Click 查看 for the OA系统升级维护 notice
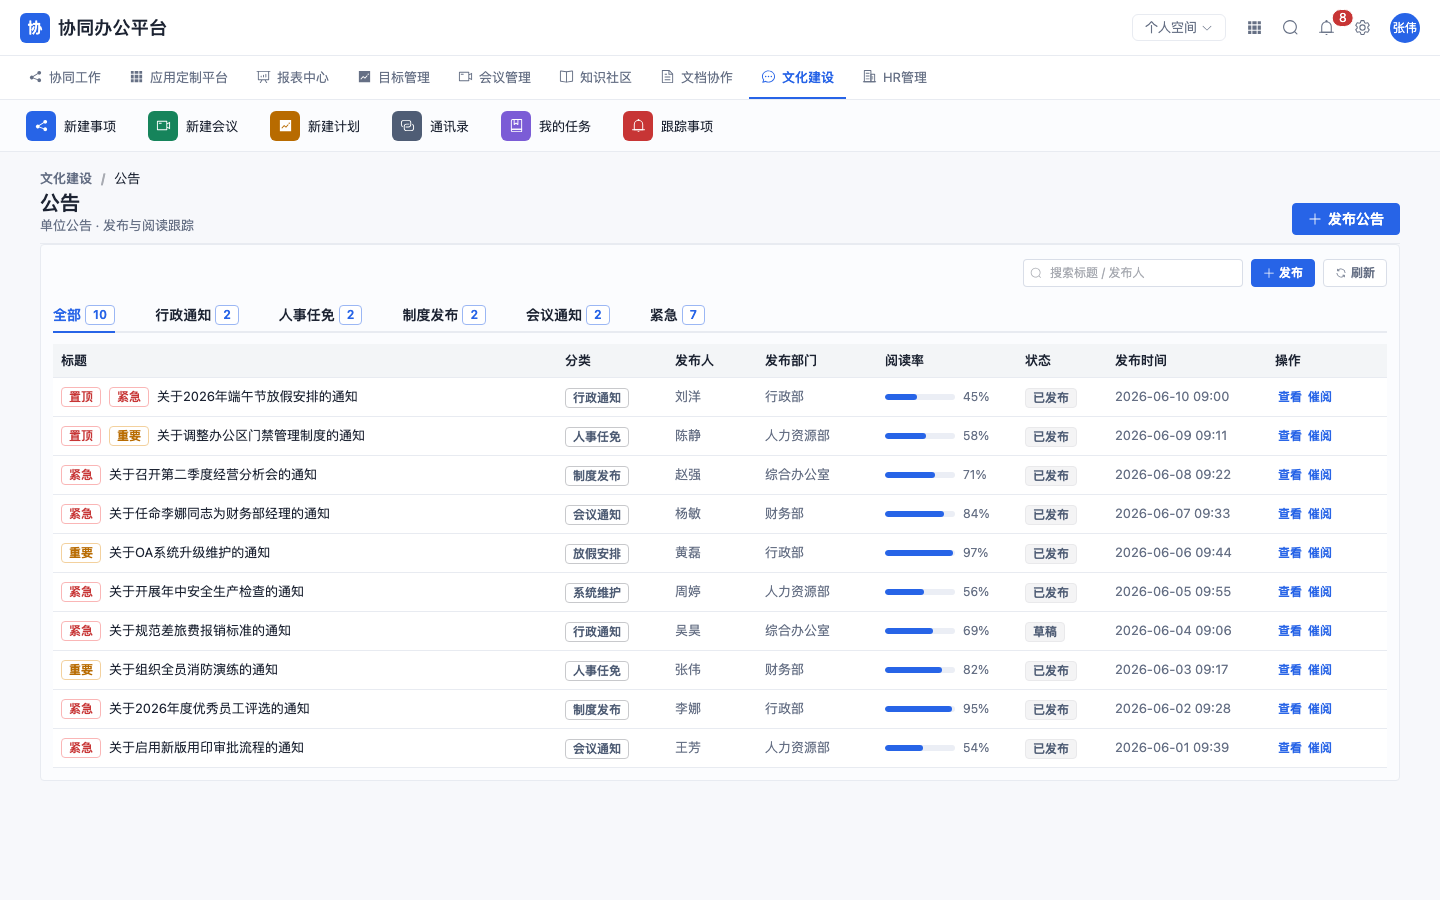The height and width of the screenshot is (900, 1440). 1290,553
